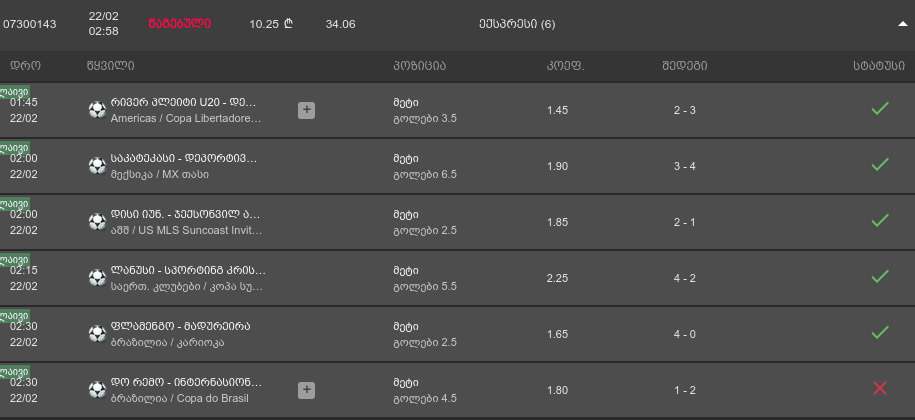Image resolution: width=915 pixels, height=420 pixels.
Task: Expand plus button on Copa Libertadores row
Action: coord(306,110)
